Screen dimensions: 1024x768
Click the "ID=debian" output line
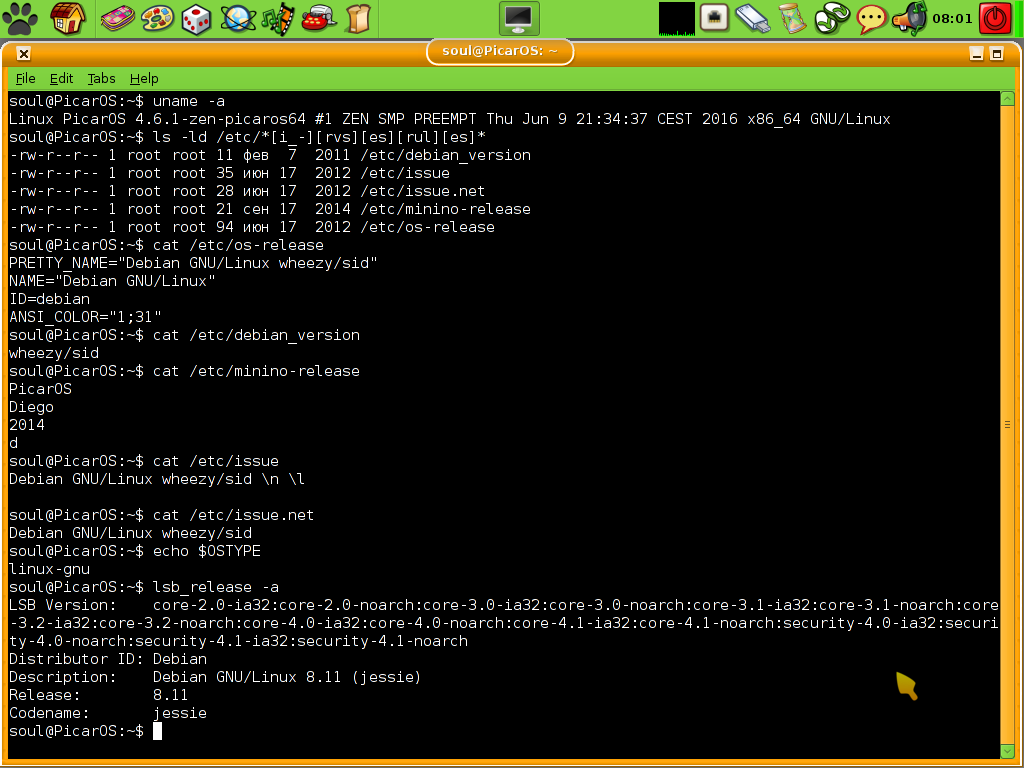pos(50,299)
